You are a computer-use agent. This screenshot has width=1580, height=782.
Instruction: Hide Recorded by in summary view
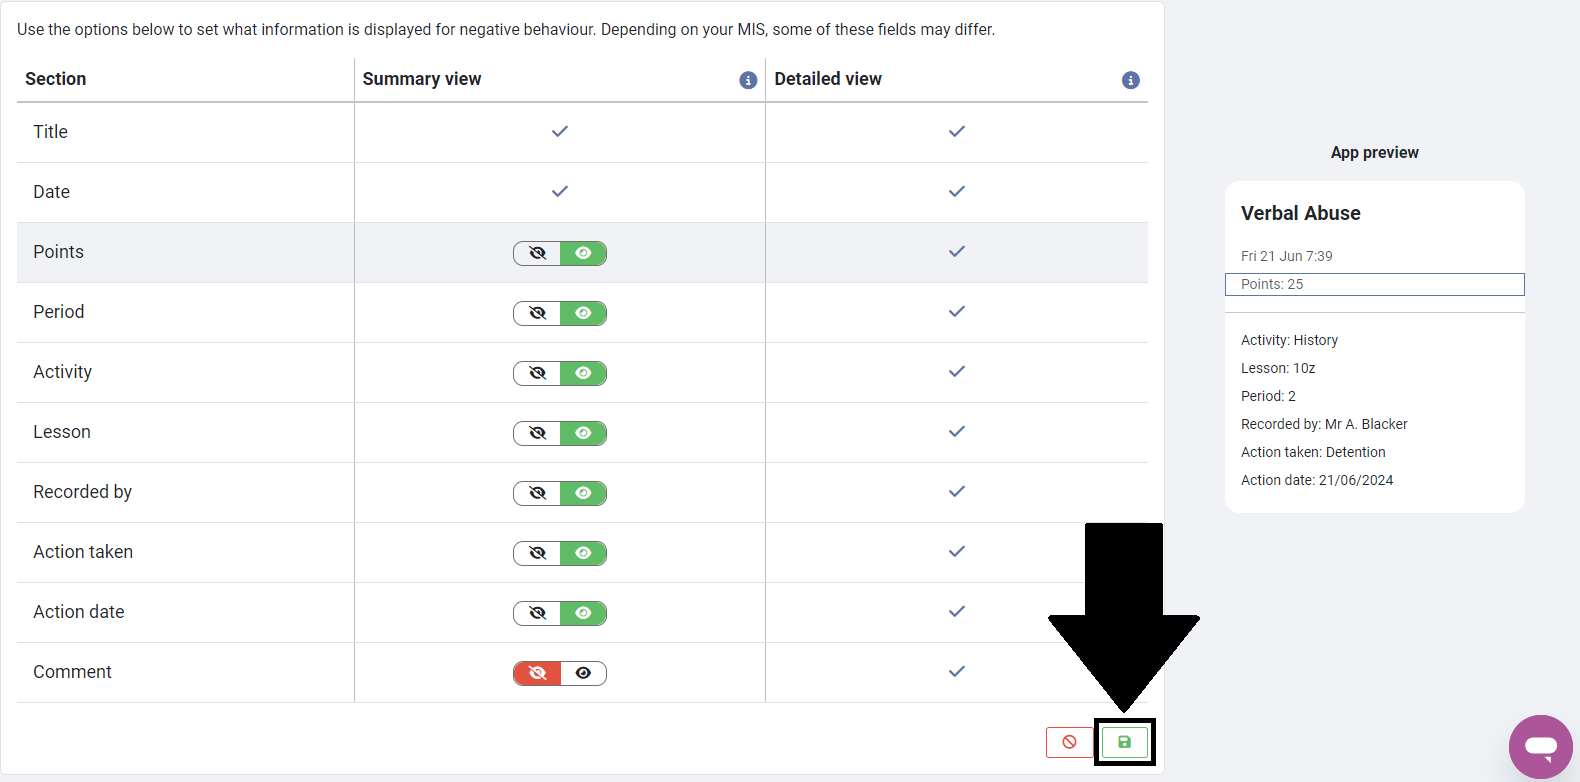537,493
